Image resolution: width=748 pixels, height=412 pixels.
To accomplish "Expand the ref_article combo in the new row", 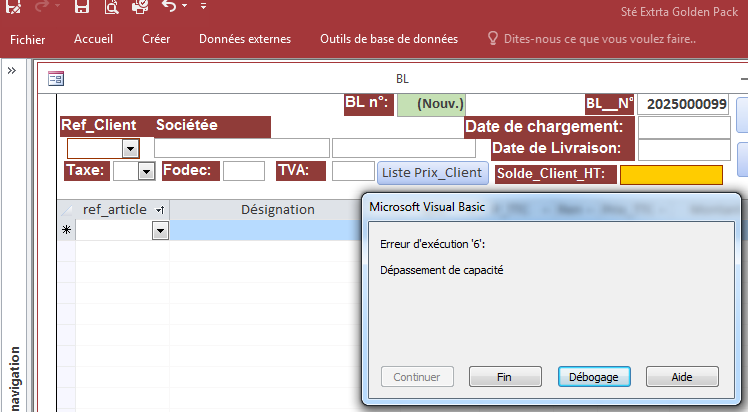I will coord(160,230).
